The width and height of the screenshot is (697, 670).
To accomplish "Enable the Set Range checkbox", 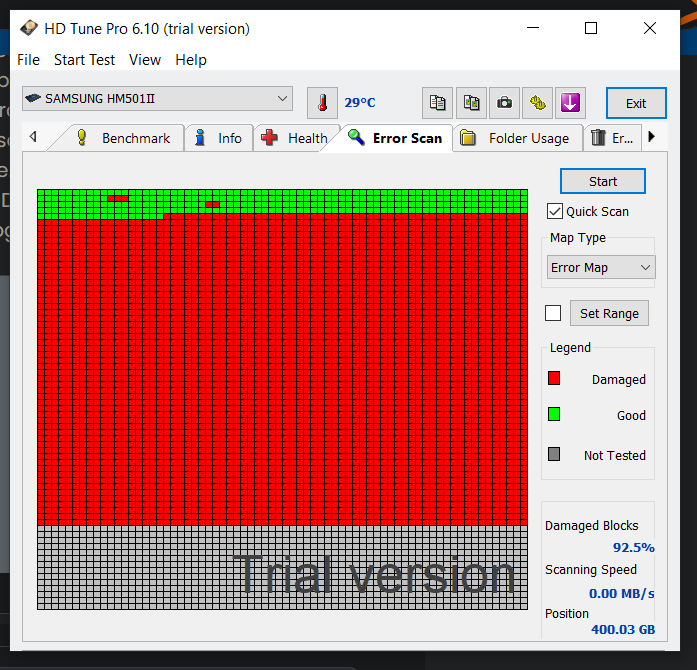I will pos(553,313).
